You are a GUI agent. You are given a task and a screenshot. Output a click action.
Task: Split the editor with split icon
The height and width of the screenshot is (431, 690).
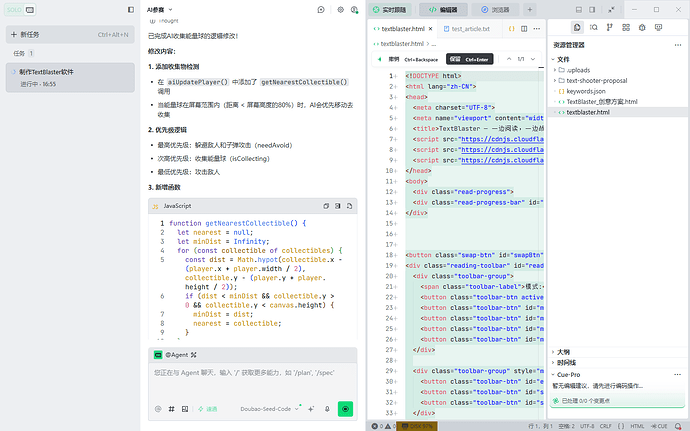pos(524,29)
